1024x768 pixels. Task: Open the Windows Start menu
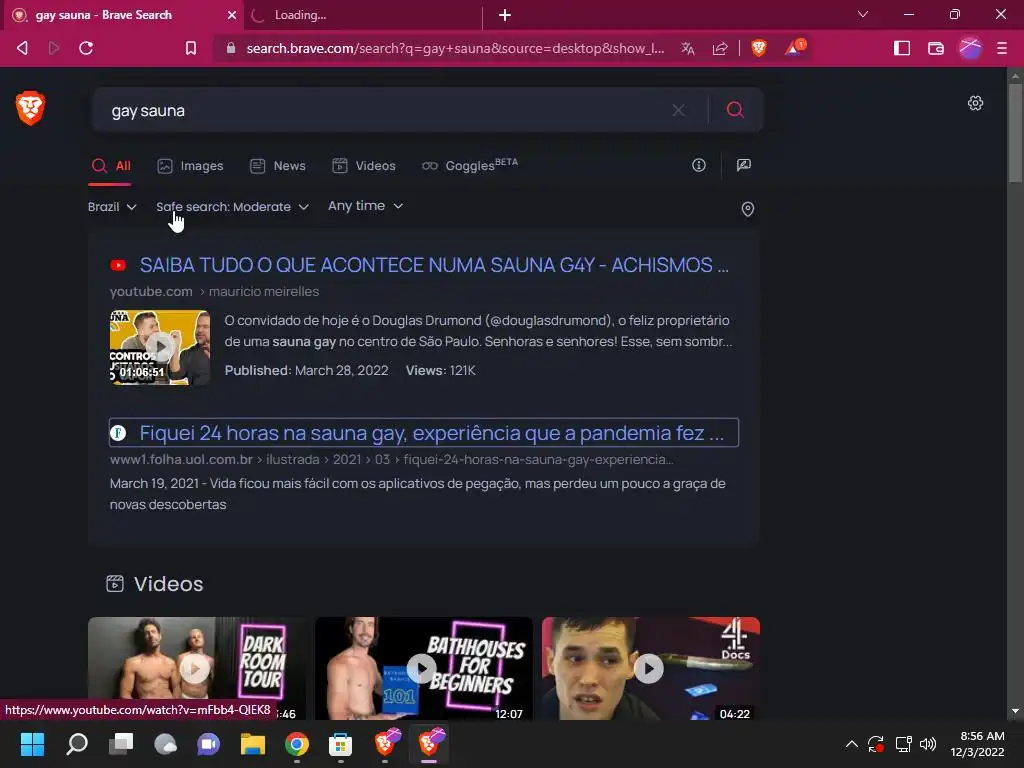pyautogui.click(x=32, y=744)
